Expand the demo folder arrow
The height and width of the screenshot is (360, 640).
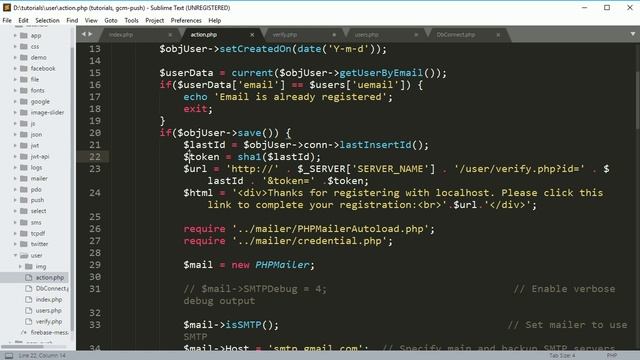click(x=15, y=58)
